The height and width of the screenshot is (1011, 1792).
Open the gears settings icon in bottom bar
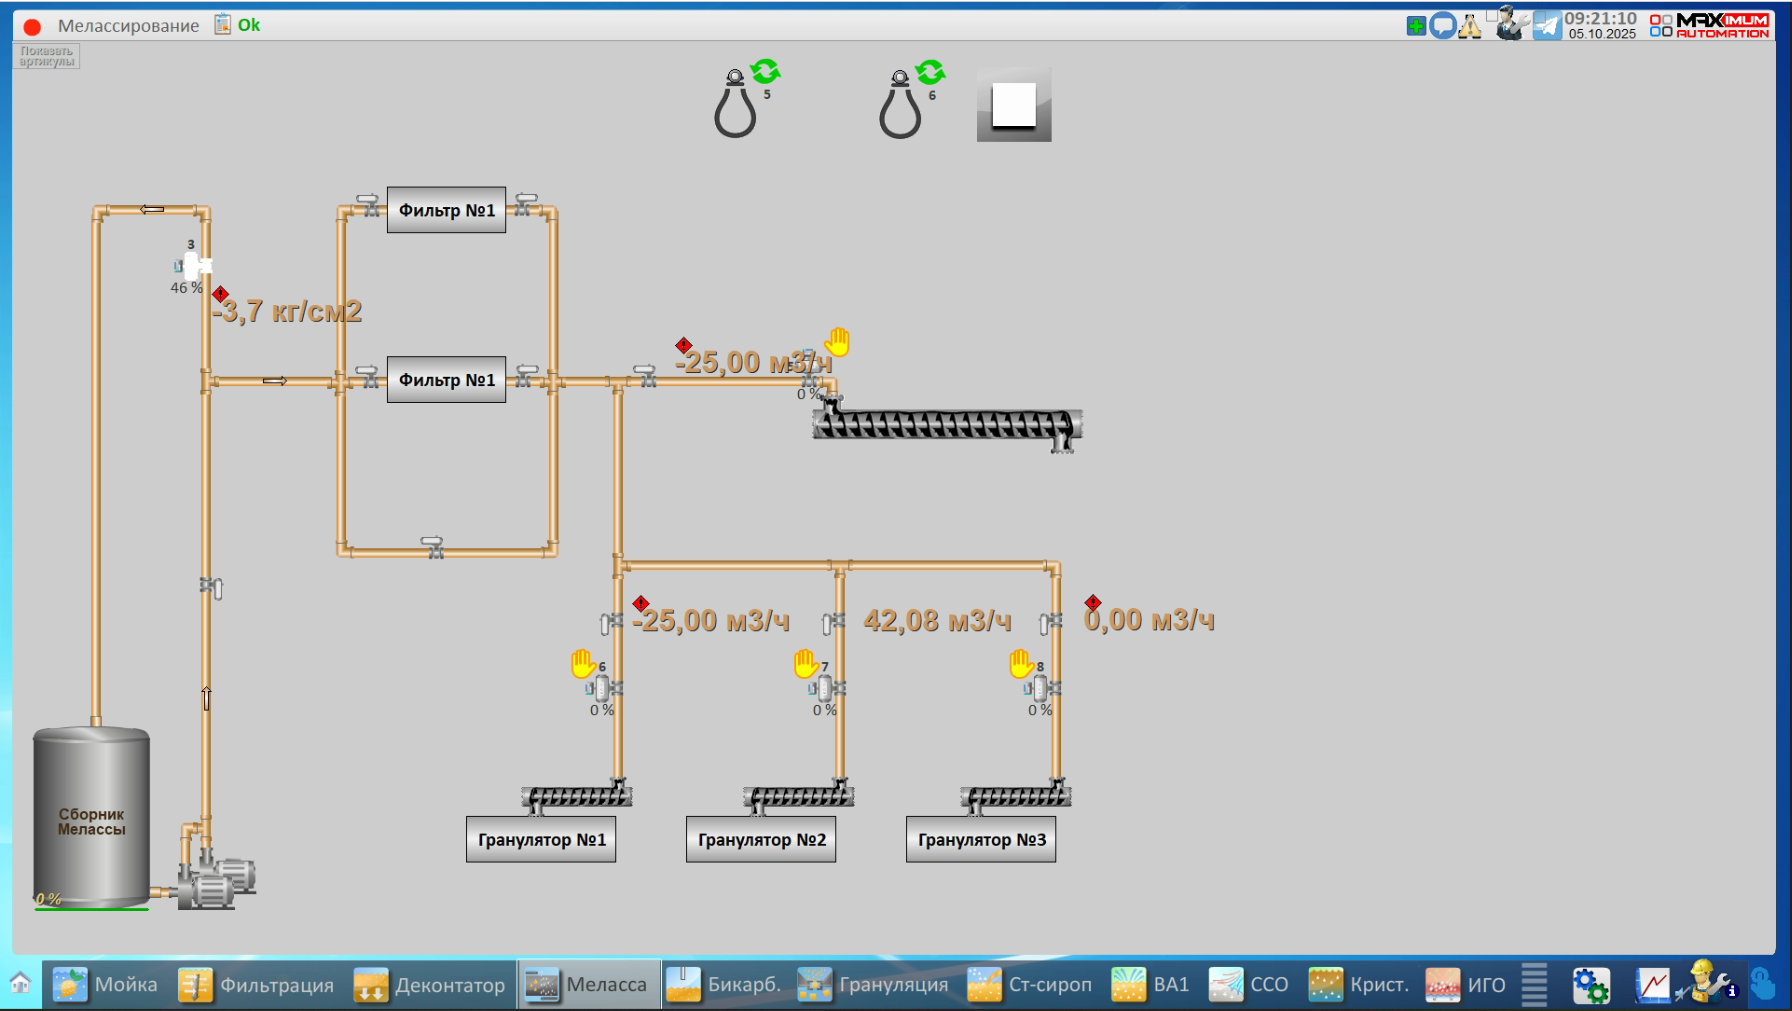click(x=1590, y=985)
